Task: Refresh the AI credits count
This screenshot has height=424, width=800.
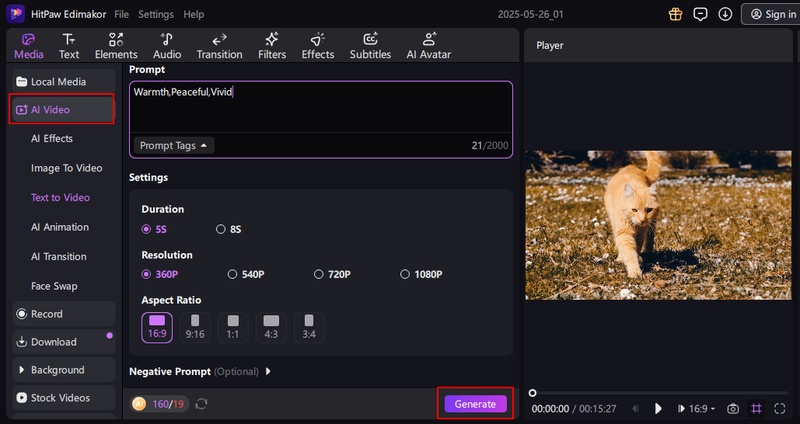Action: coord(202,404)
